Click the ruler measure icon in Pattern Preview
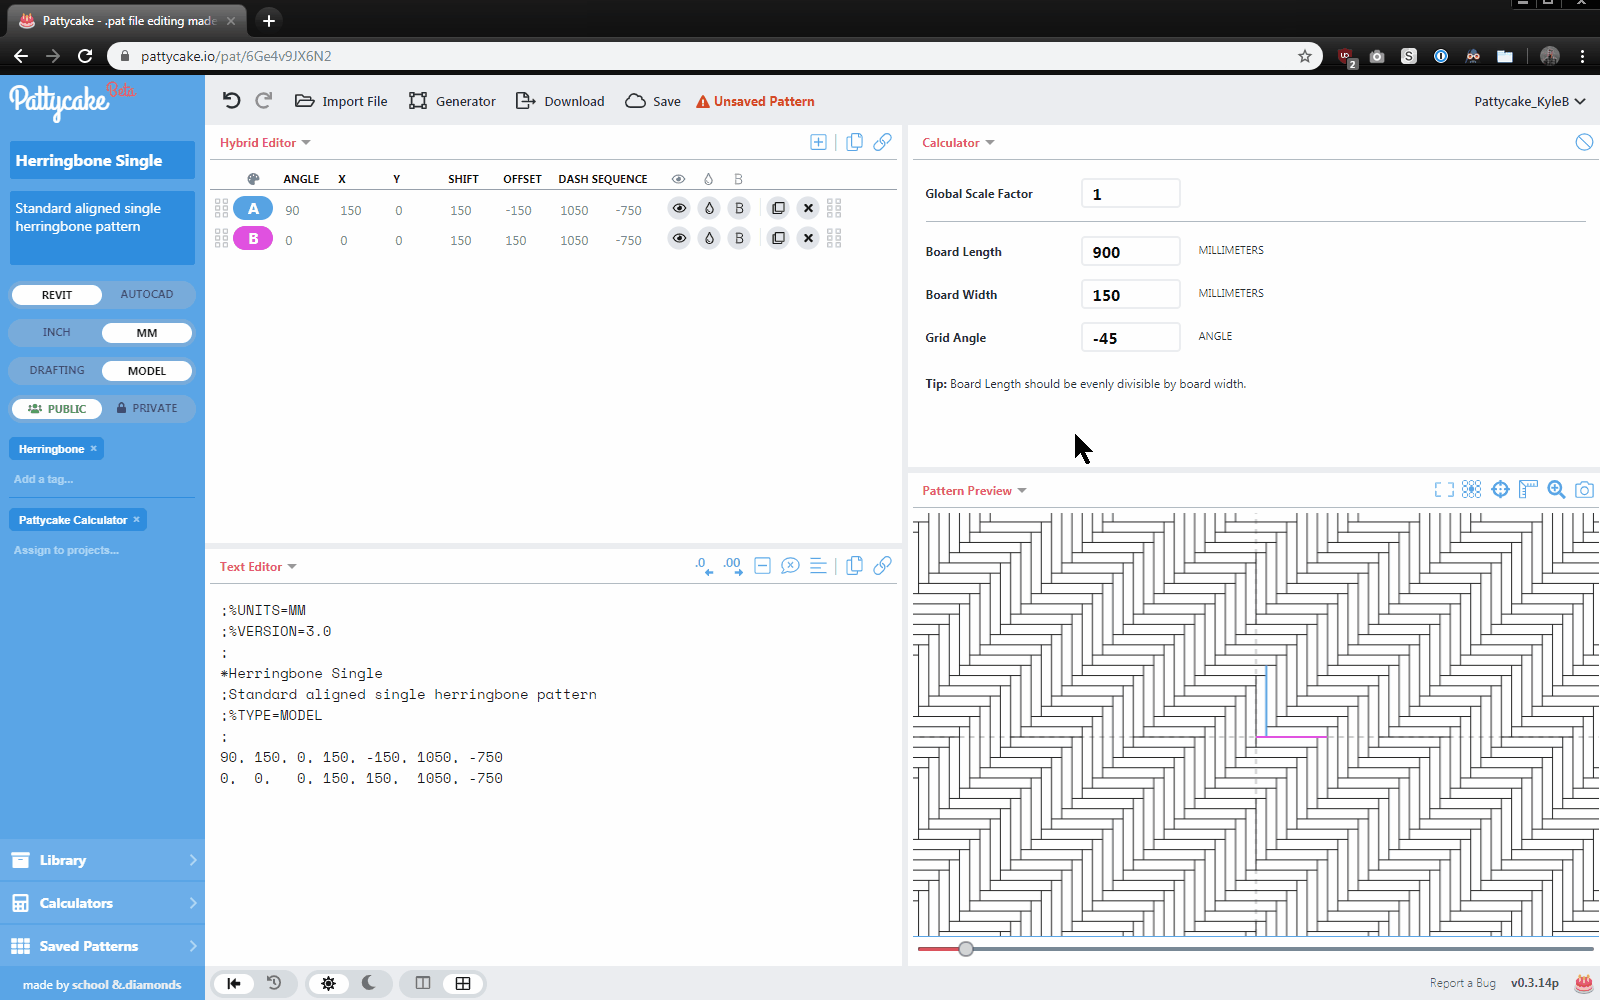Viewport: 1600px width, 1000px height. [1528, 490]
